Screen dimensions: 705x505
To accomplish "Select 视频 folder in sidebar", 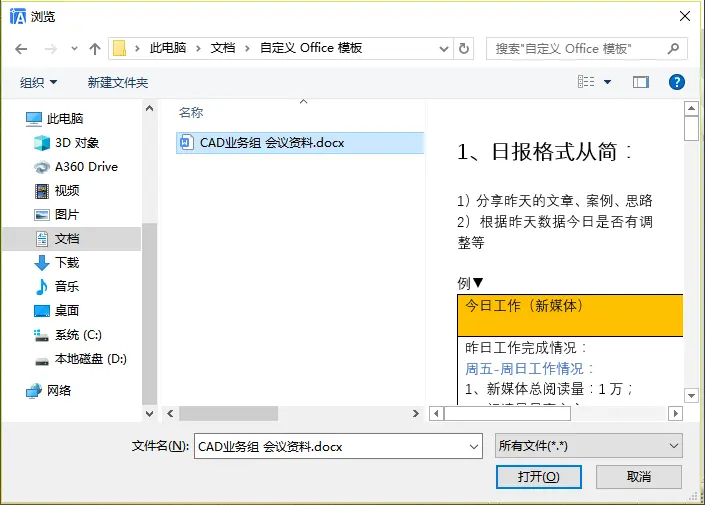I will [57, 191].
